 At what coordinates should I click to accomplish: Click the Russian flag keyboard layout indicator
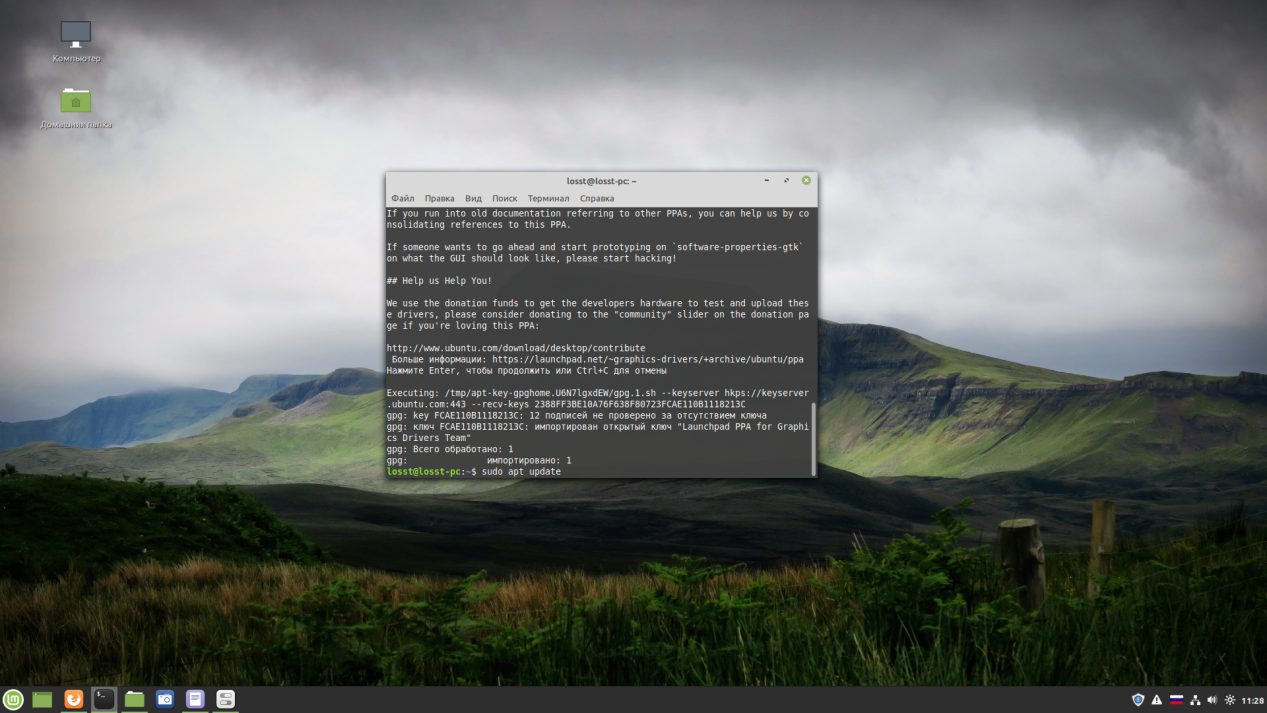tap(1176, 700)
